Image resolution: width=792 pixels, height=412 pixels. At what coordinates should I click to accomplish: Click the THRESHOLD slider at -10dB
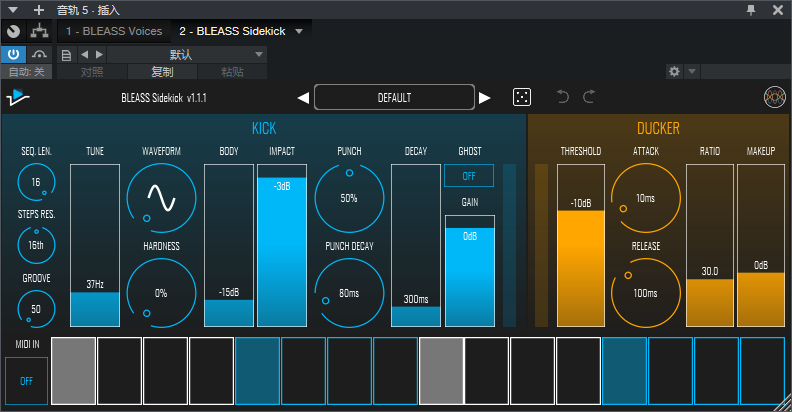click(x=581, y=245)
